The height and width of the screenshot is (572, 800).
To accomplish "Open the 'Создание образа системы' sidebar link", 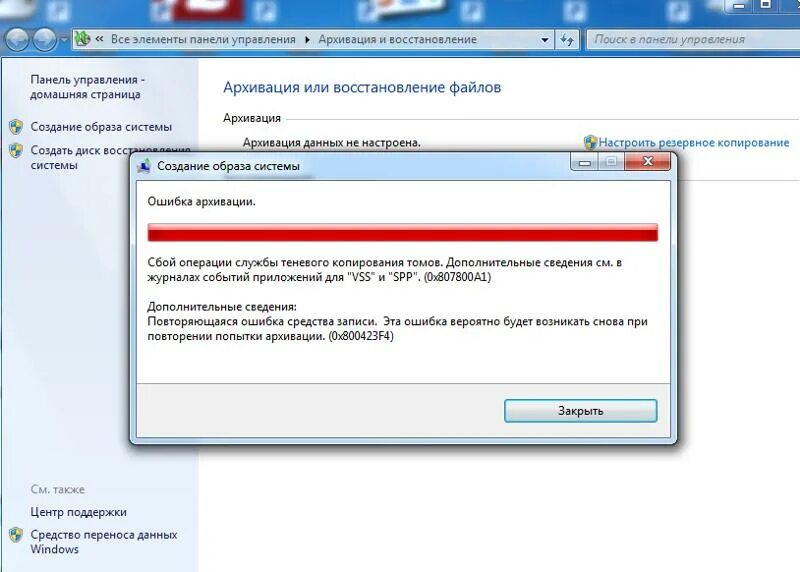I will (101, 127).
